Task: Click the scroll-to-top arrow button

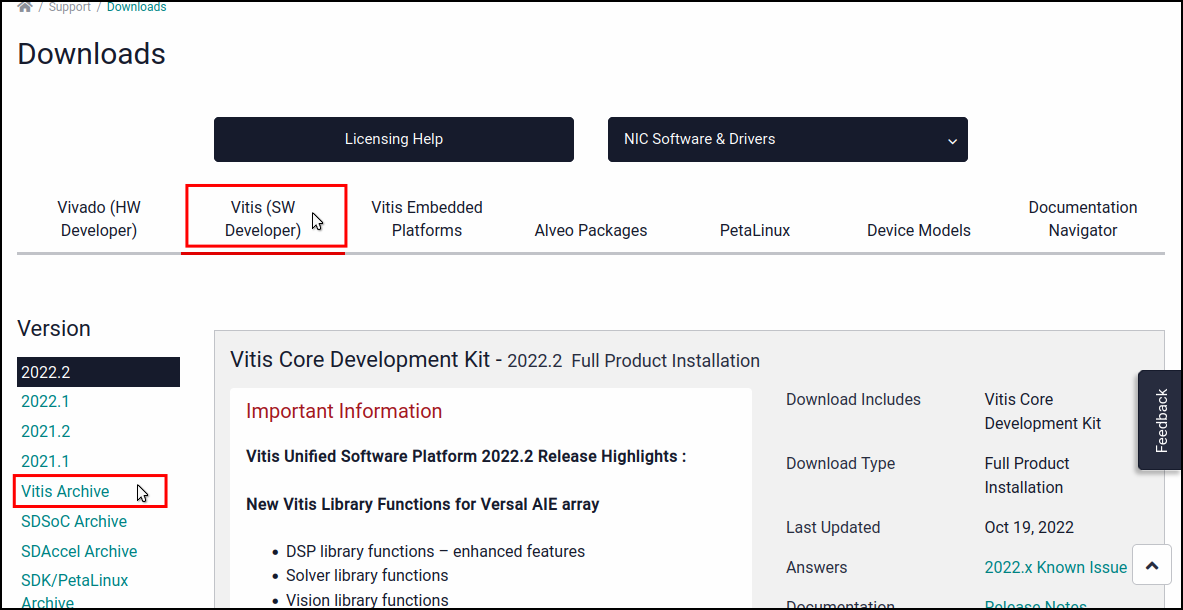Action: [1152, 566]
